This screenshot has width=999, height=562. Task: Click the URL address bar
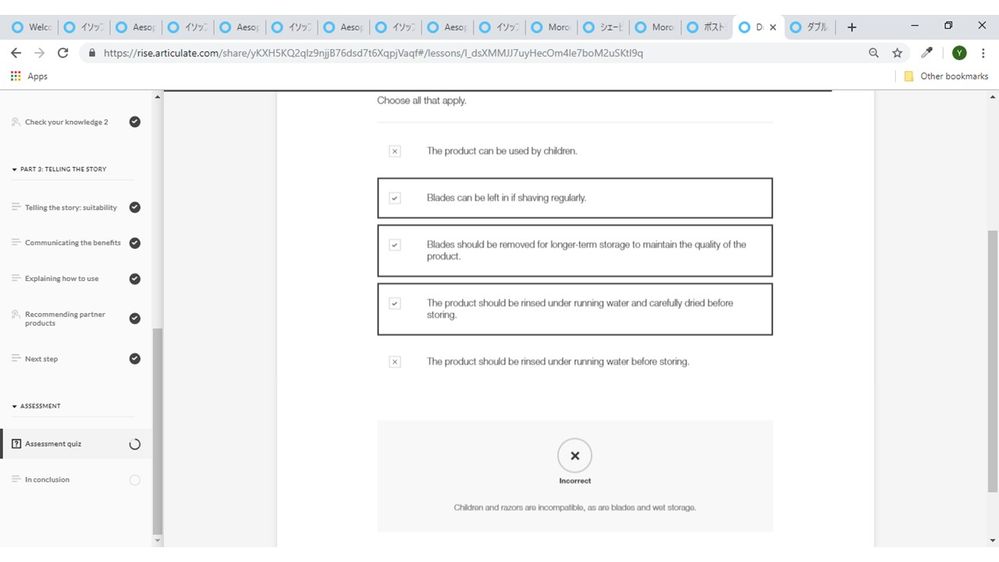pos(471,53)
